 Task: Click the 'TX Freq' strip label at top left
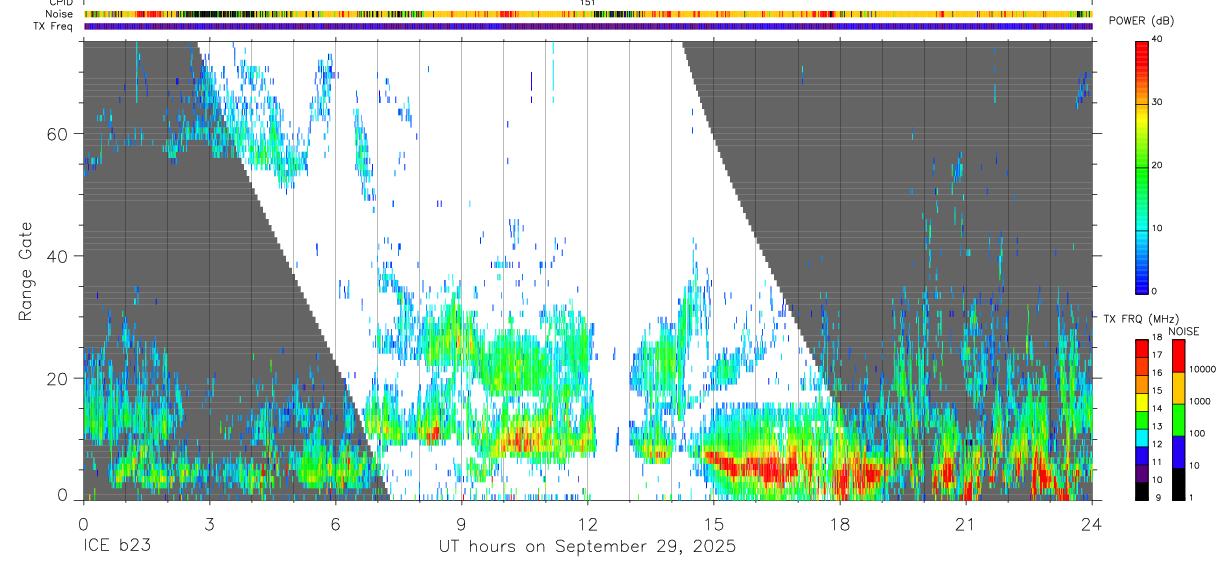54,26
